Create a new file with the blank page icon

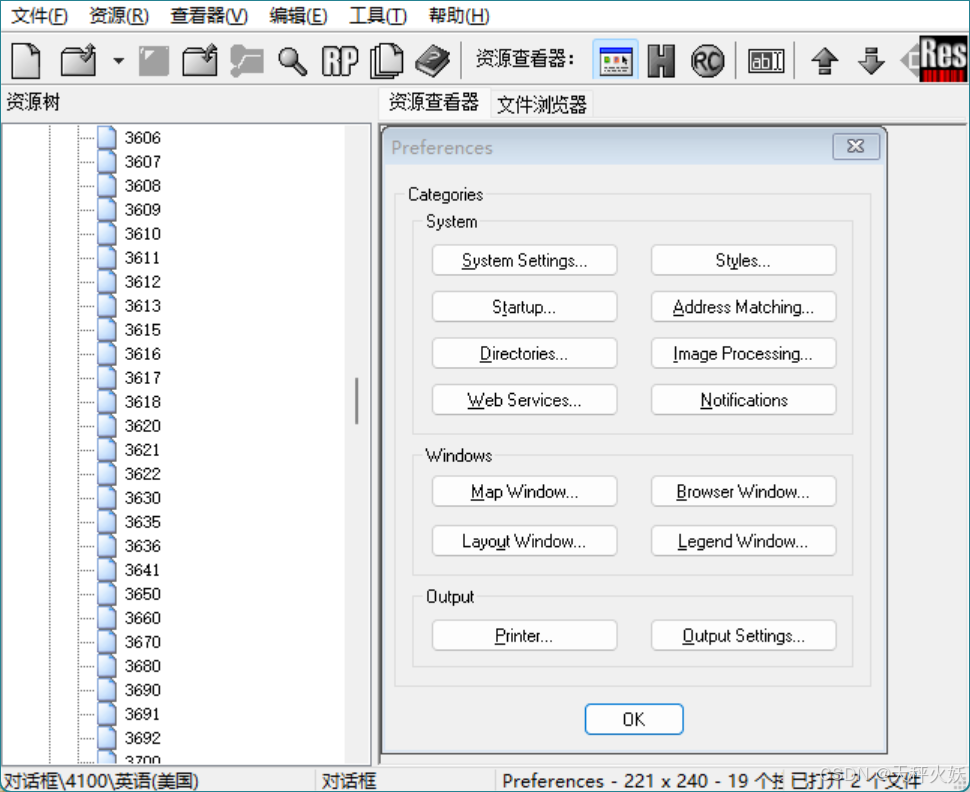tap(24, 60)
